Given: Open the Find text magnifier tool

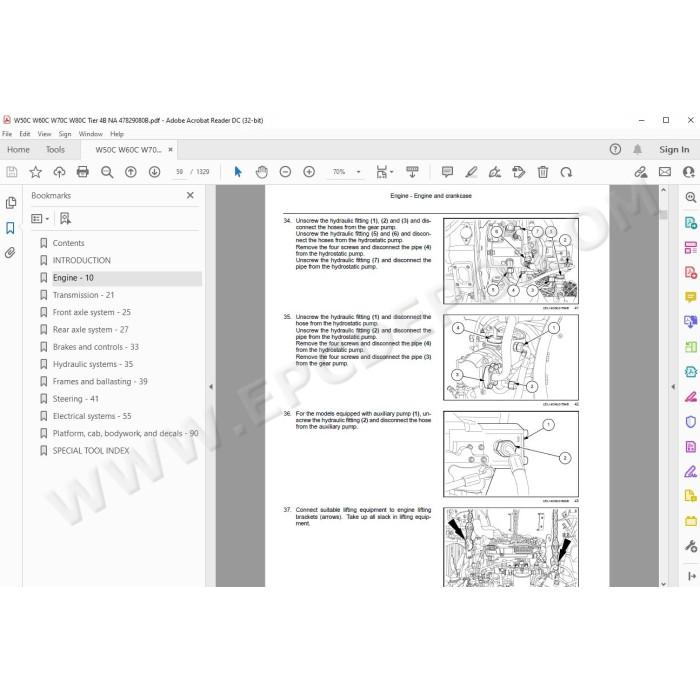Looking at the screenshot, I should coord(107,172).
